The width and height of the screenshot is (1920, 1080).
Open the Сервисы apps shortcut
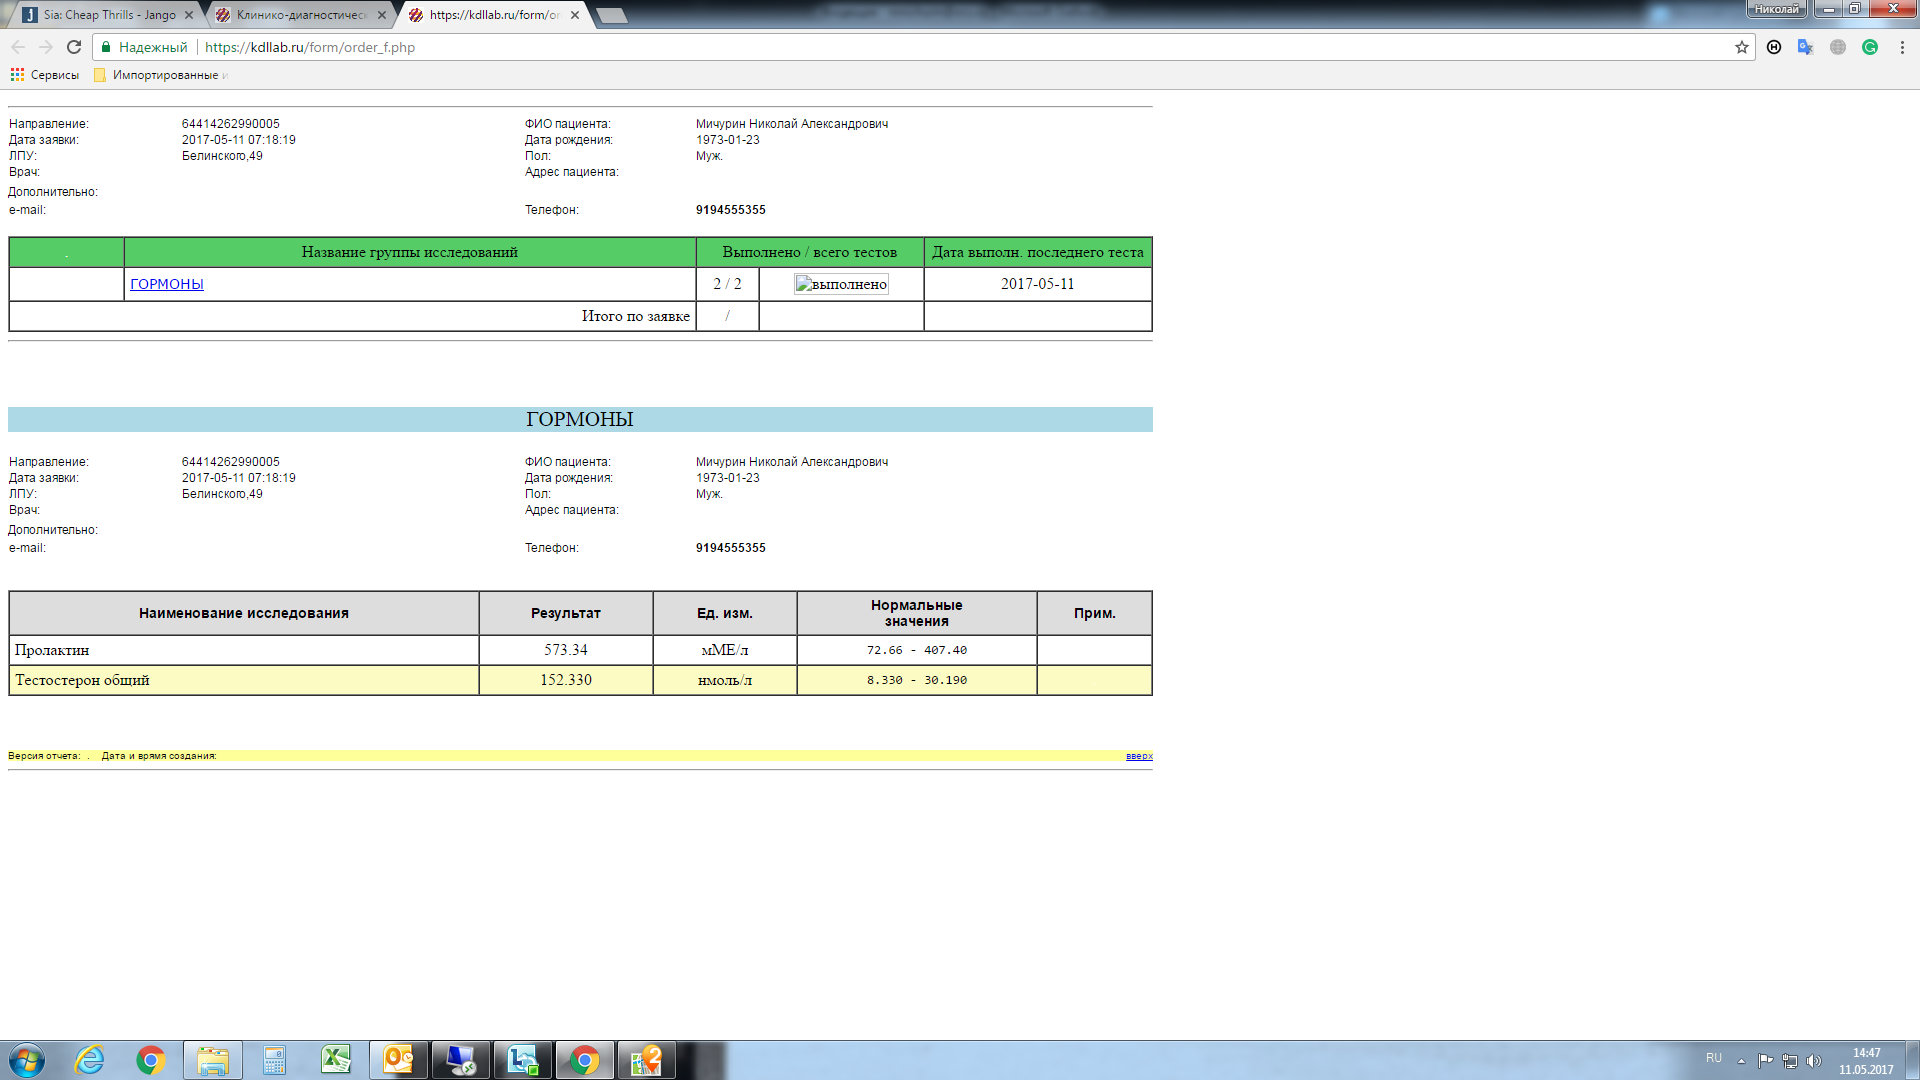[45, 75]
